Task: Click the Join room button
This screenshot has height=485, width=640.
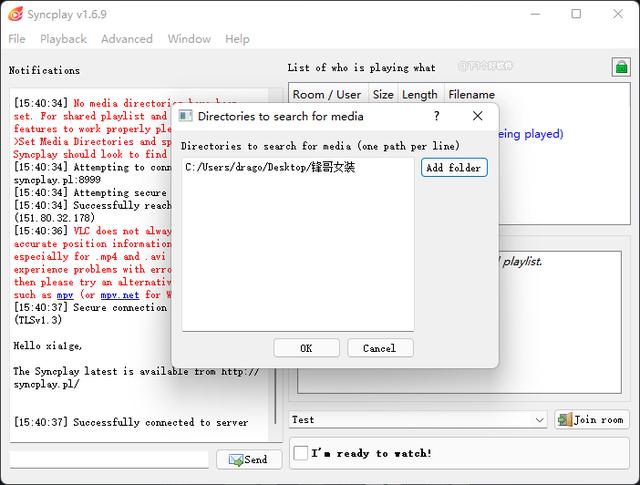Action: coord(591,420)
